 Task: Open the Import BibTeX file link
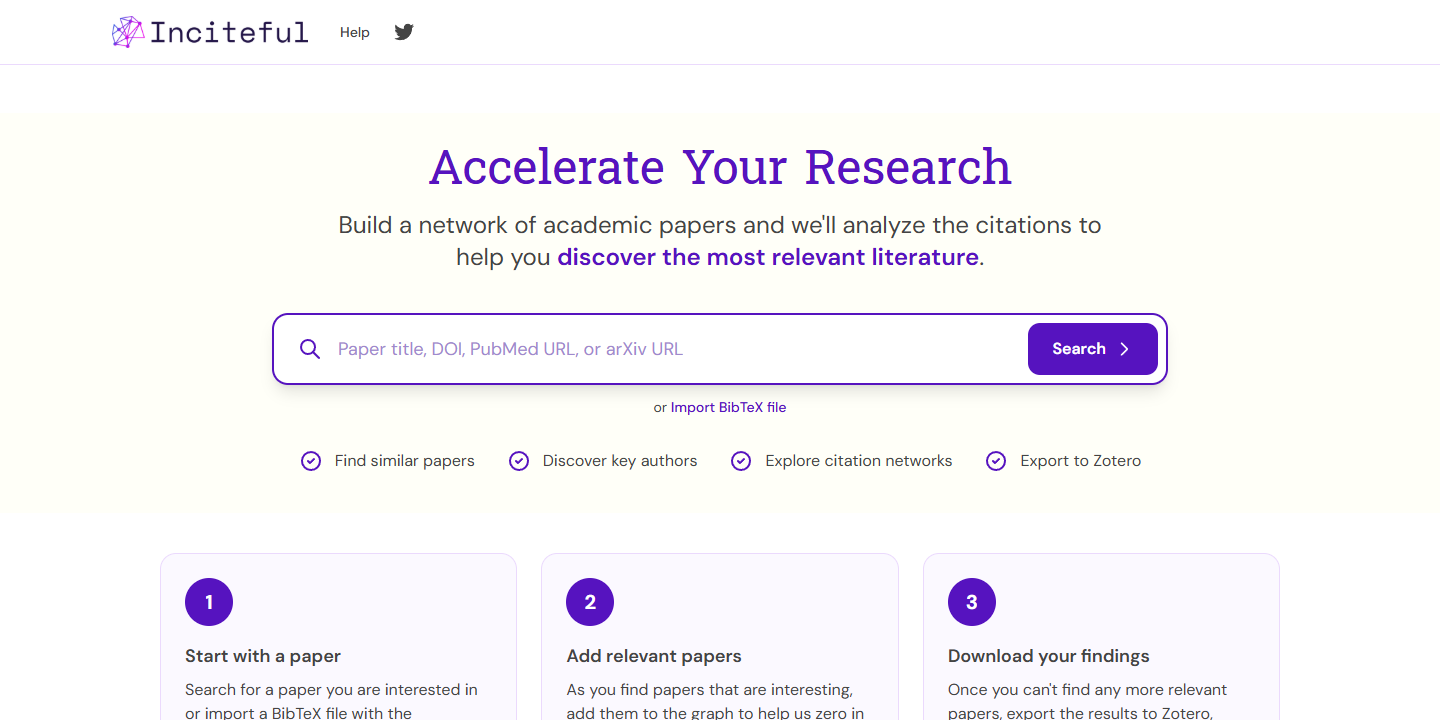pyautogui.click(x=728, y=407)
